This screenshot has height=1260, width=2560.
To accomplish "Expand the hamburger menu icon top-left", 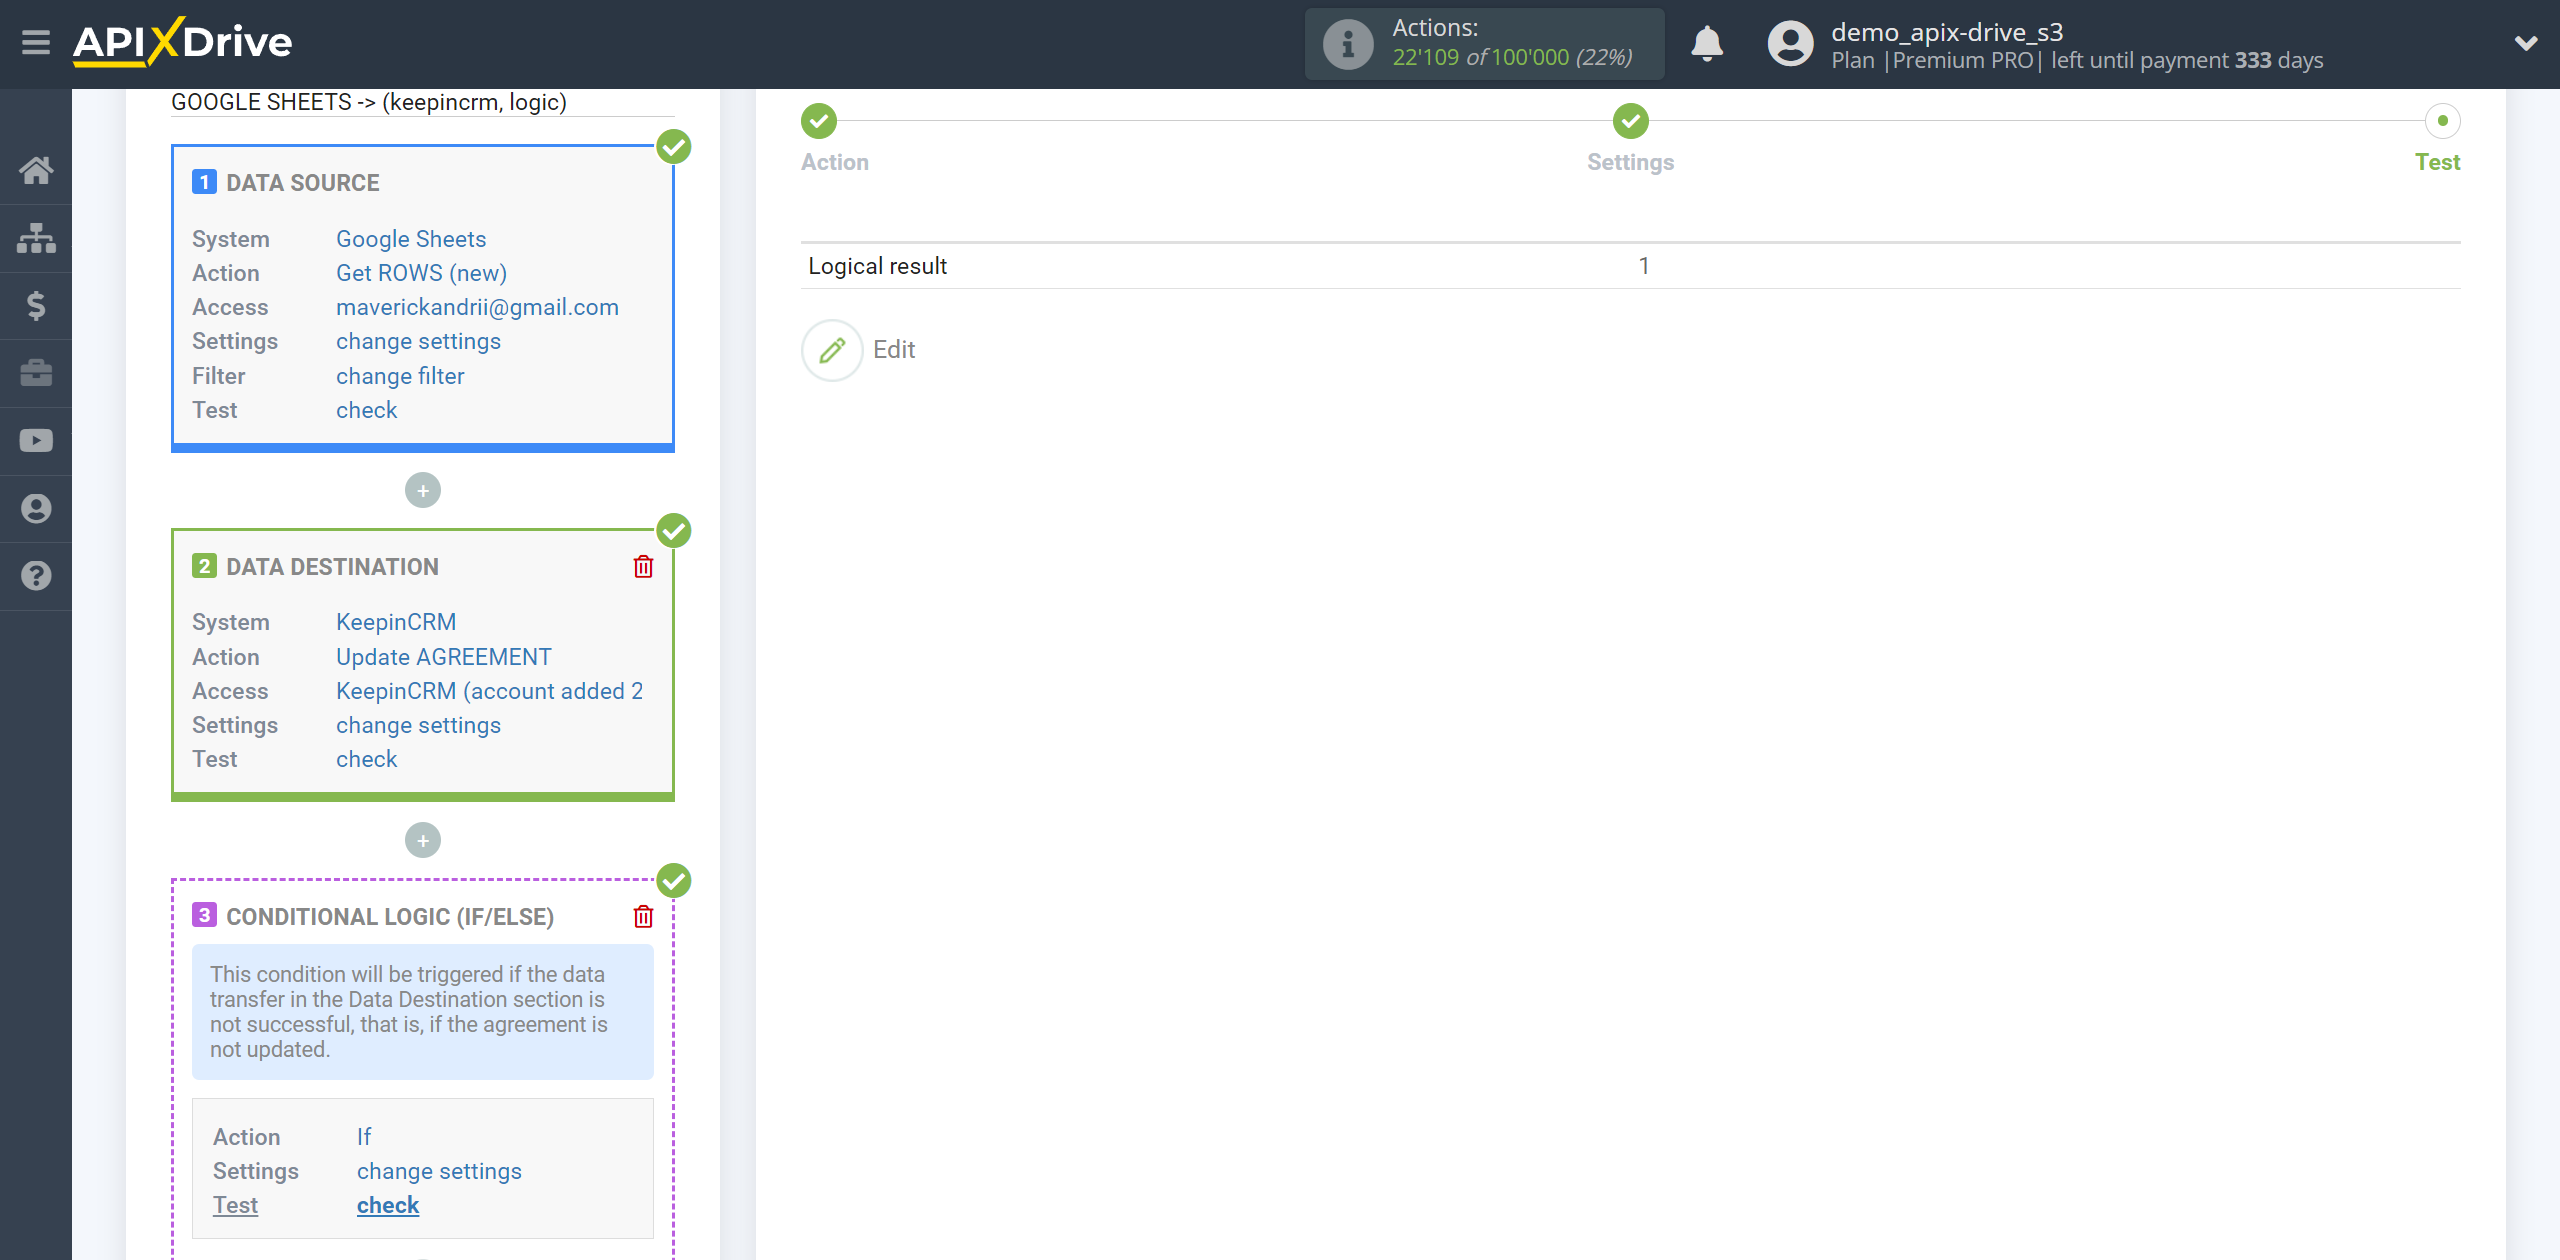I will point(36,42).
